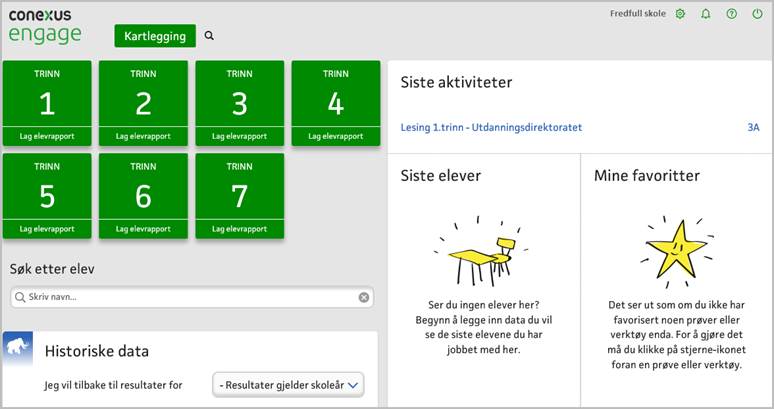Click the Conexus Engage logo
Screen dimensions: 774x409
[x=47, y=26]
